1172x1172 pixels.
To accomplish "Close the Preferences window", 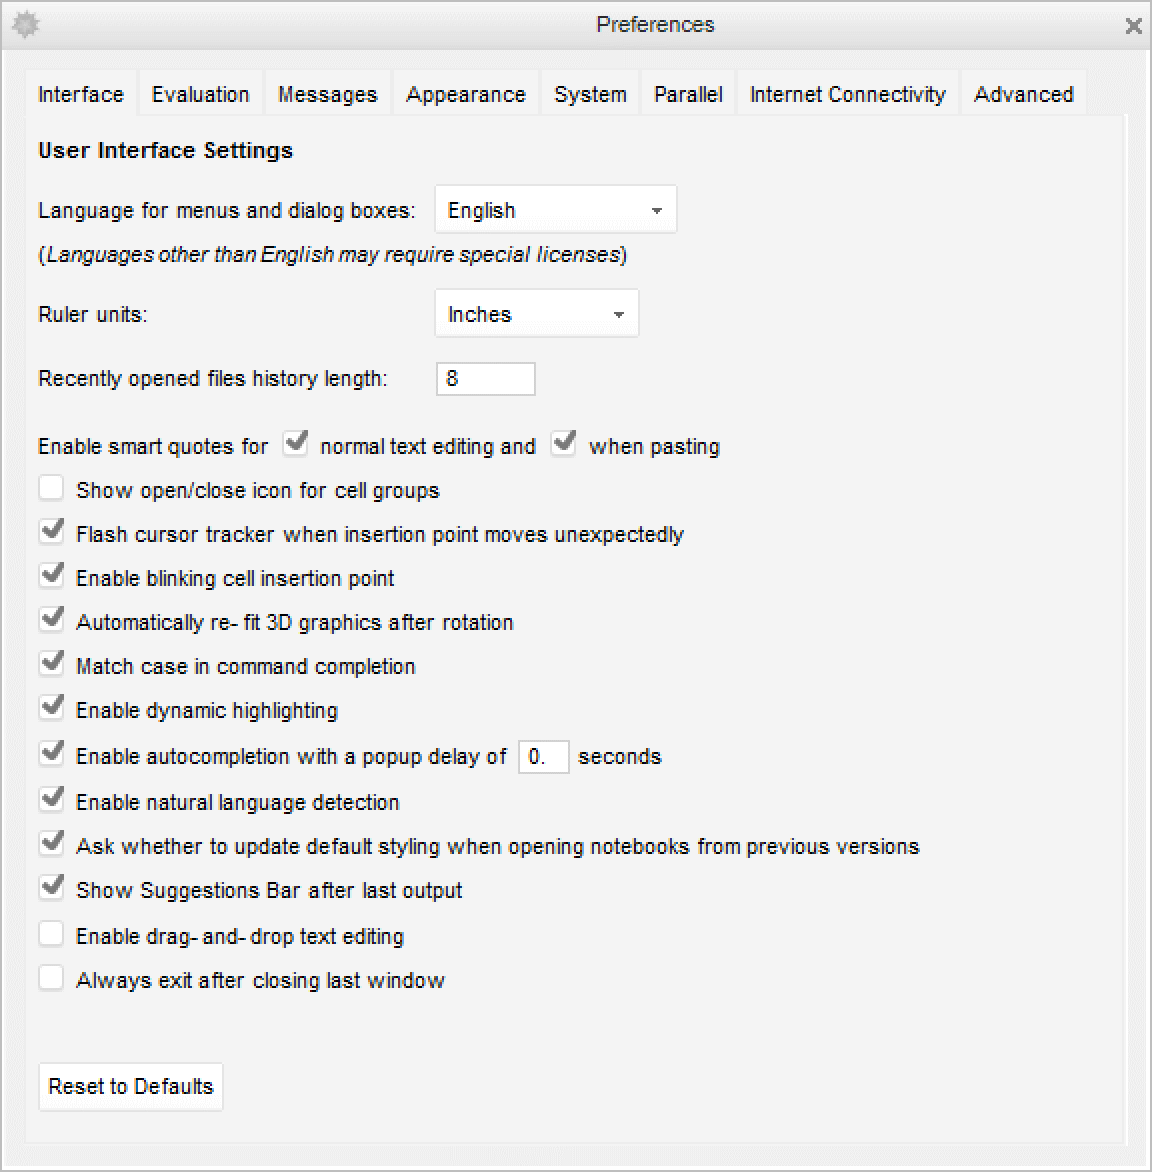I will point(1133,26).
